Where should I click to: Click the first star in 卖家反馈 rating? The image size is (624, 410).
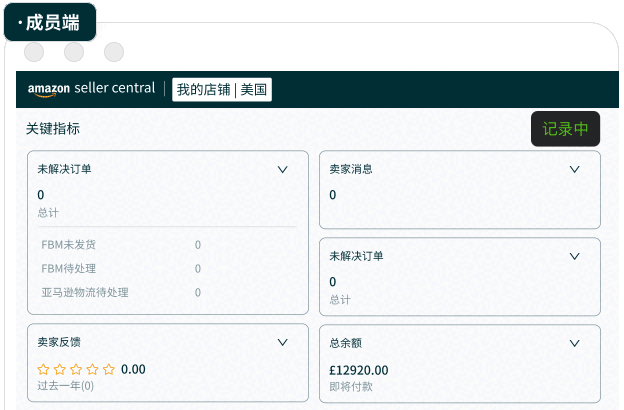point(44,369)
